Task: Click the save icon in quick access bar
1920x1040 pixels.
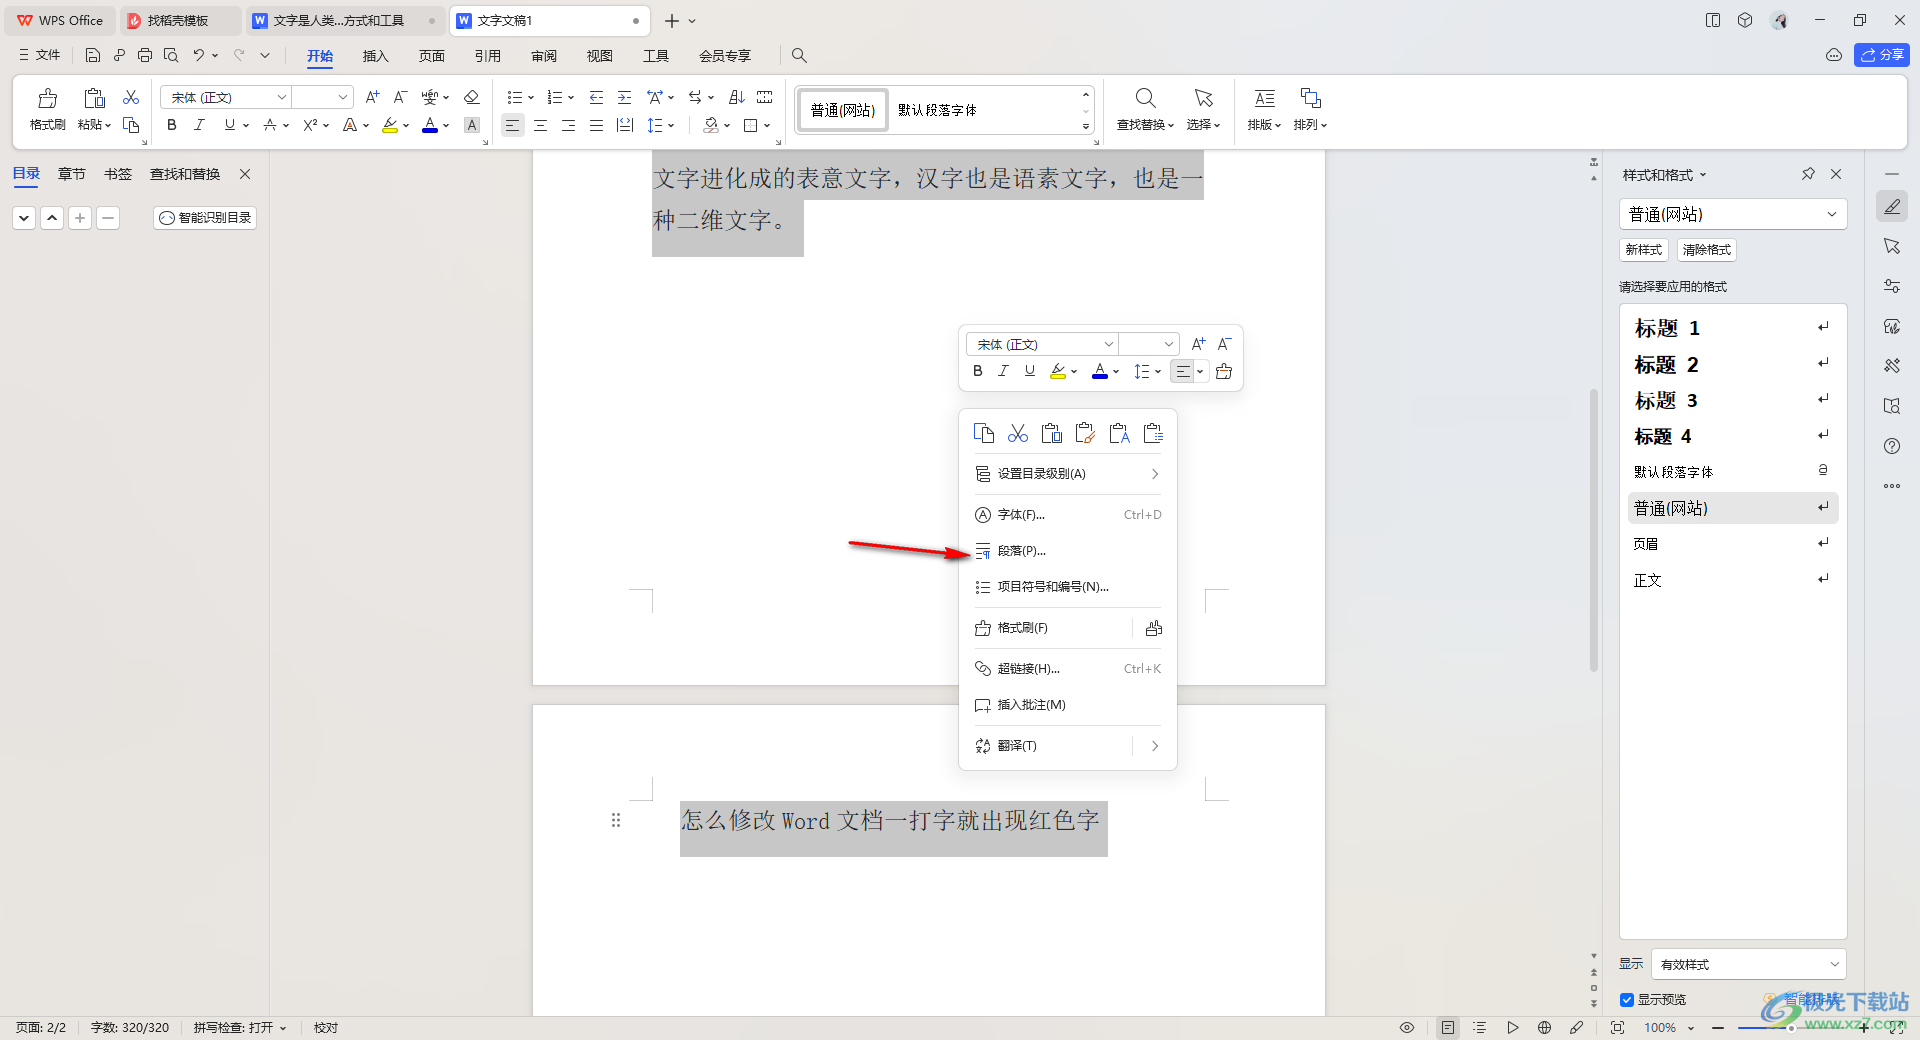Action: 93,55
